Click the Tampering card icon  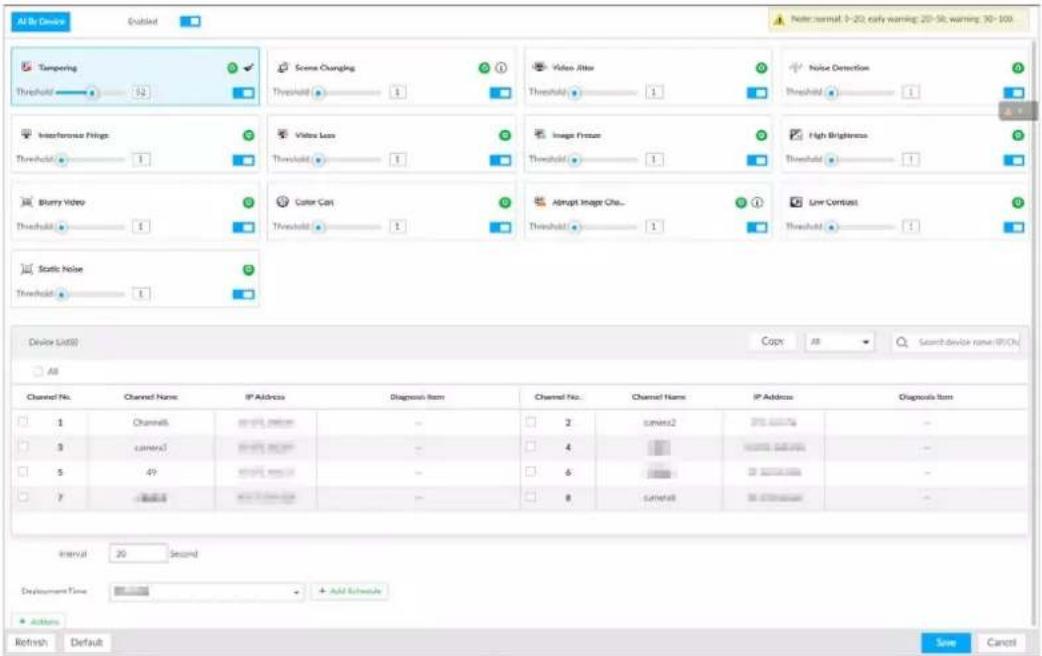coord(27,67)
